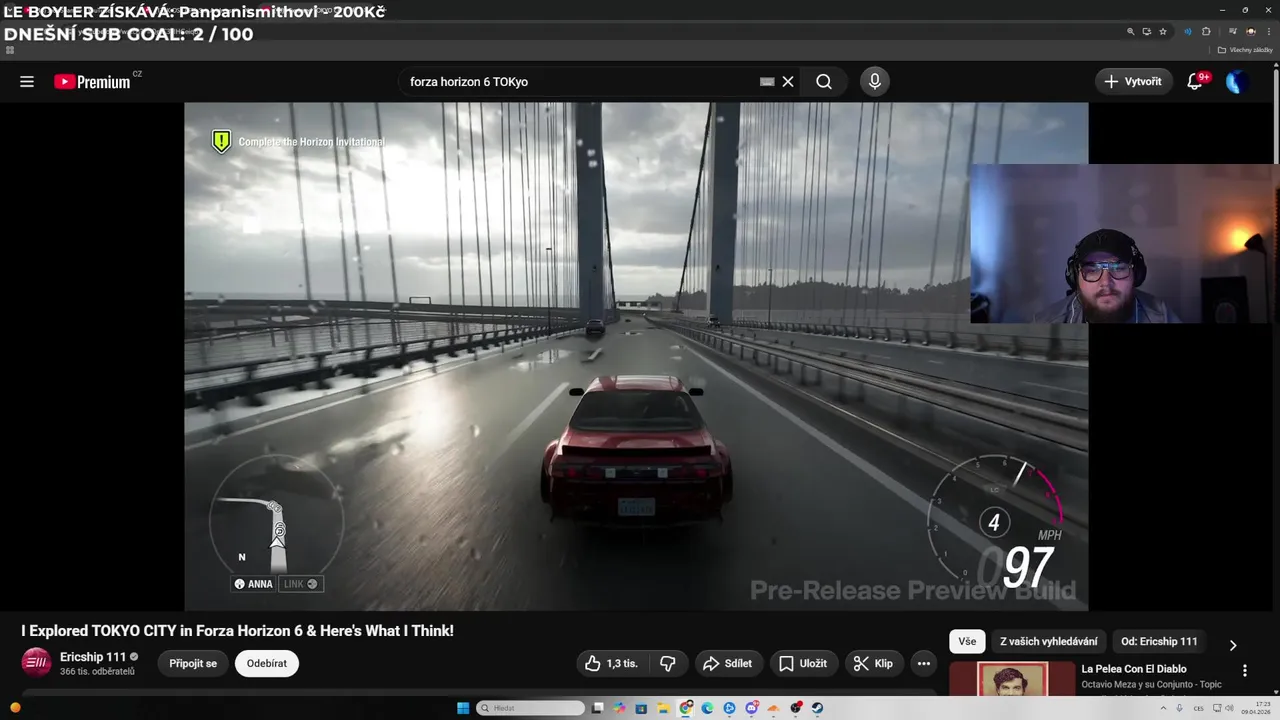Switch to Chrome on the taskbar
Image resolution: width=1280 pixels, height=720 pixels.
(x=685, y=708)
